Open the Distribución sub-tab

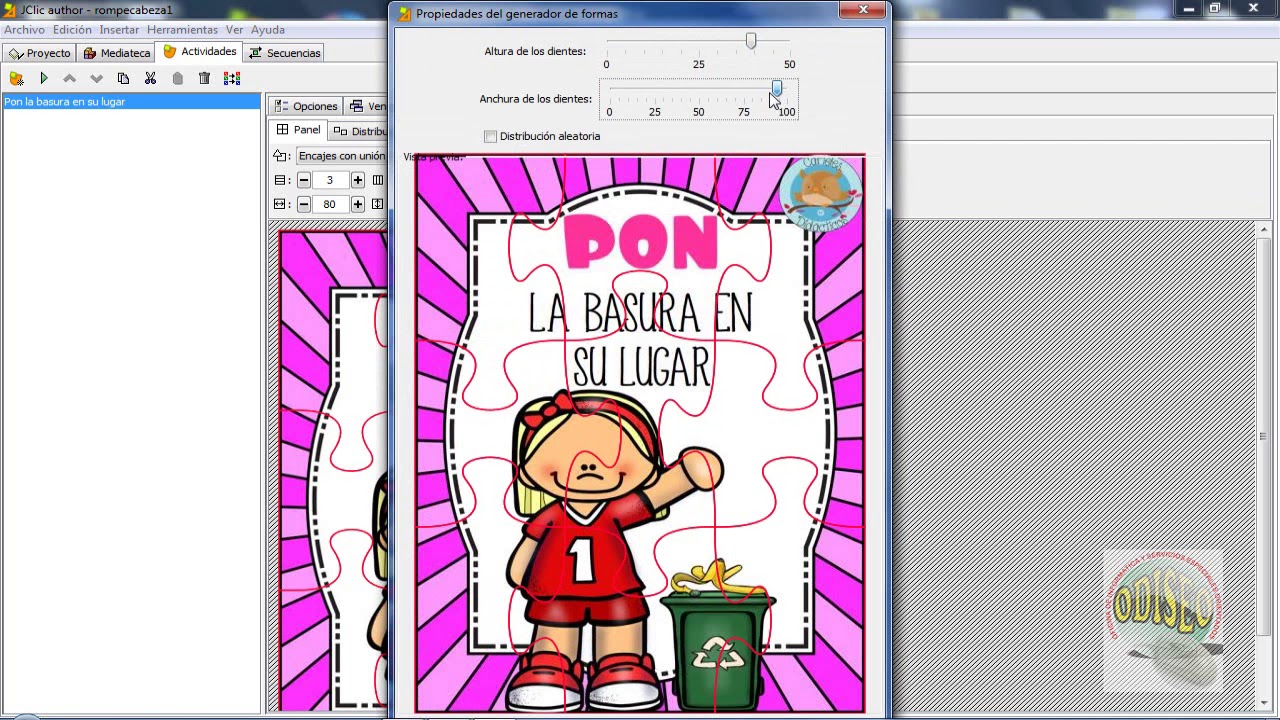[360, 131]
